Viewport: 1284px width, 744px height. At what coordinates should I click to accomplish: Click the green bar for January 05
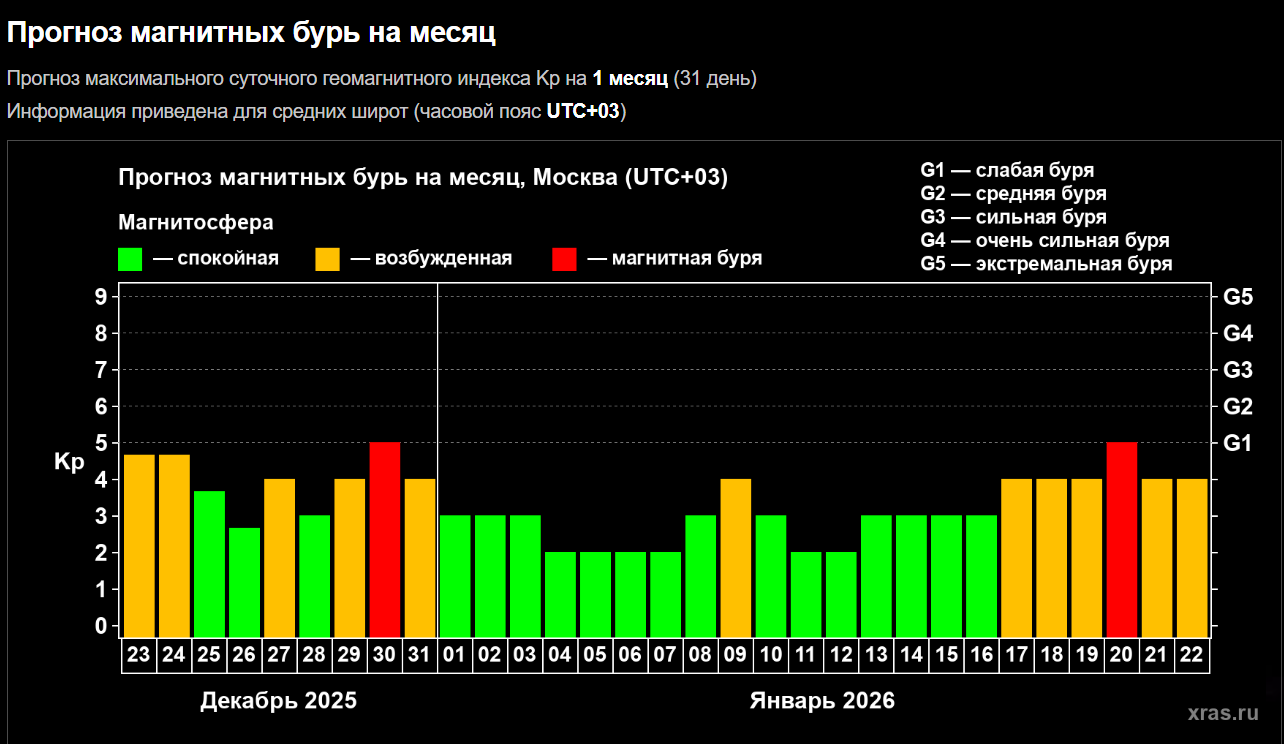pos(595,594)
